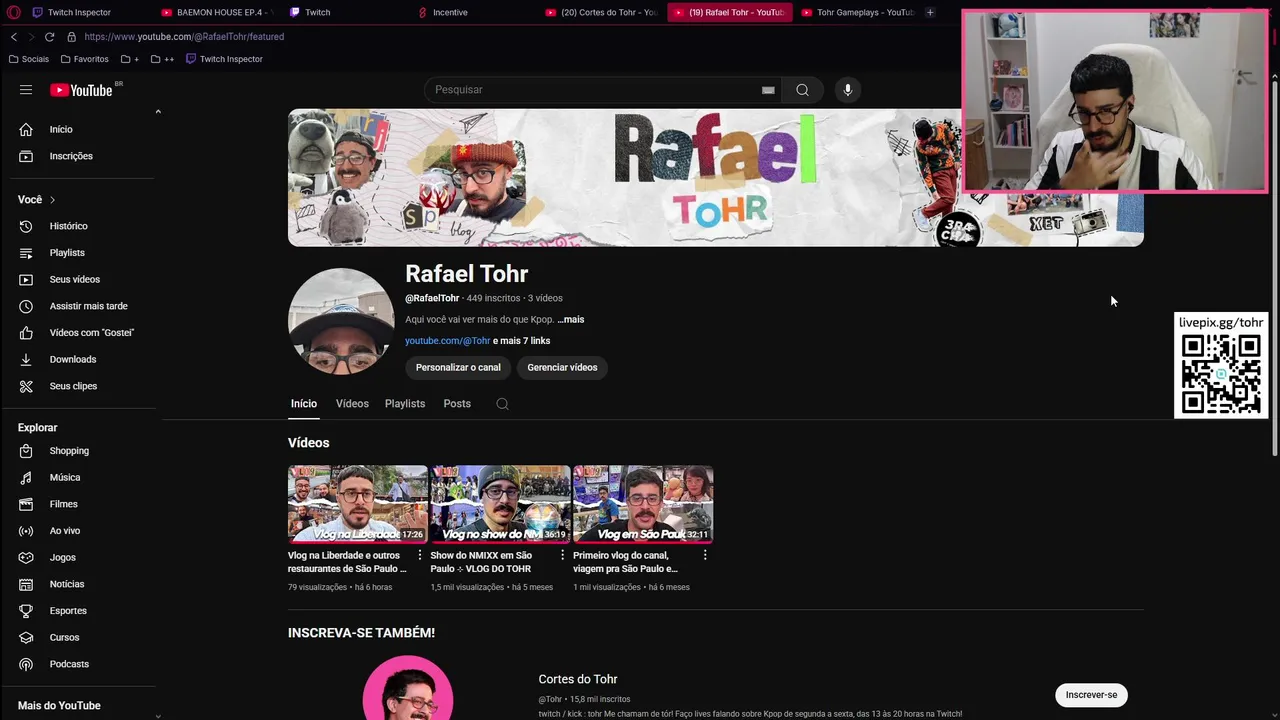Switch to the Início channel tab
The image size is (1280, 720).
tap(304, 404)
